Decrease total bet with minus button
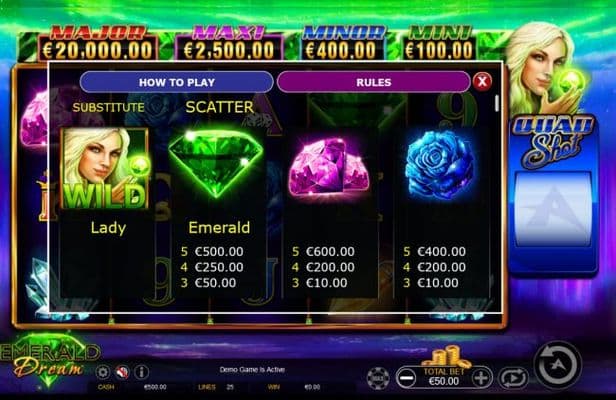Screen dimensions: 616x400 click(x=407, y=378)
